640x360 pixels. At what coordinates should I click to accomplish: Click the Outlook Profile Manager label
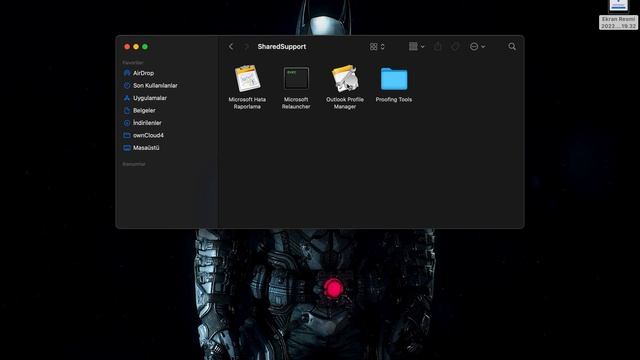pyautogui.click(x=345, y=103)
